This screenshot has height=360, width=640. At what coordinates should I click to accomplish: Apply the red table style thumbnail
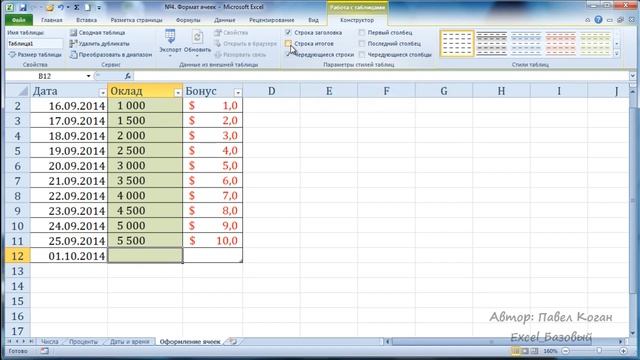[x=561, y=43]
